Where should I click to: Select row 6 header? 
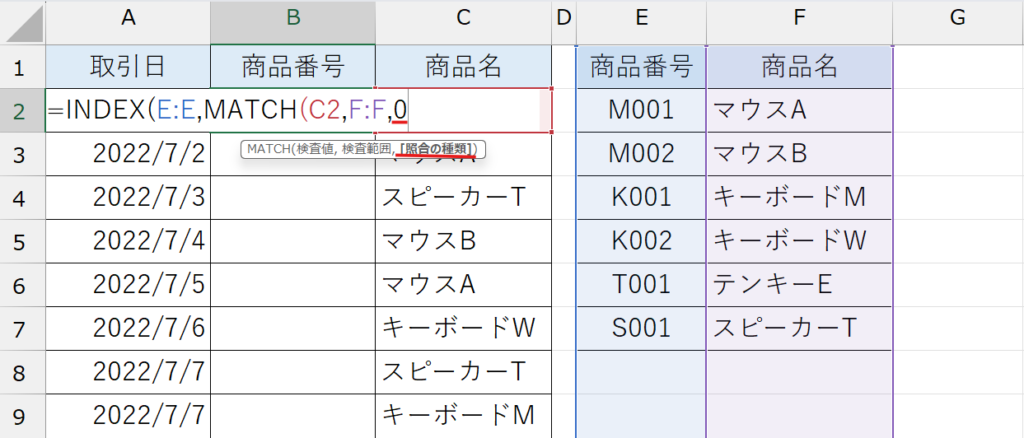point(23,285)
